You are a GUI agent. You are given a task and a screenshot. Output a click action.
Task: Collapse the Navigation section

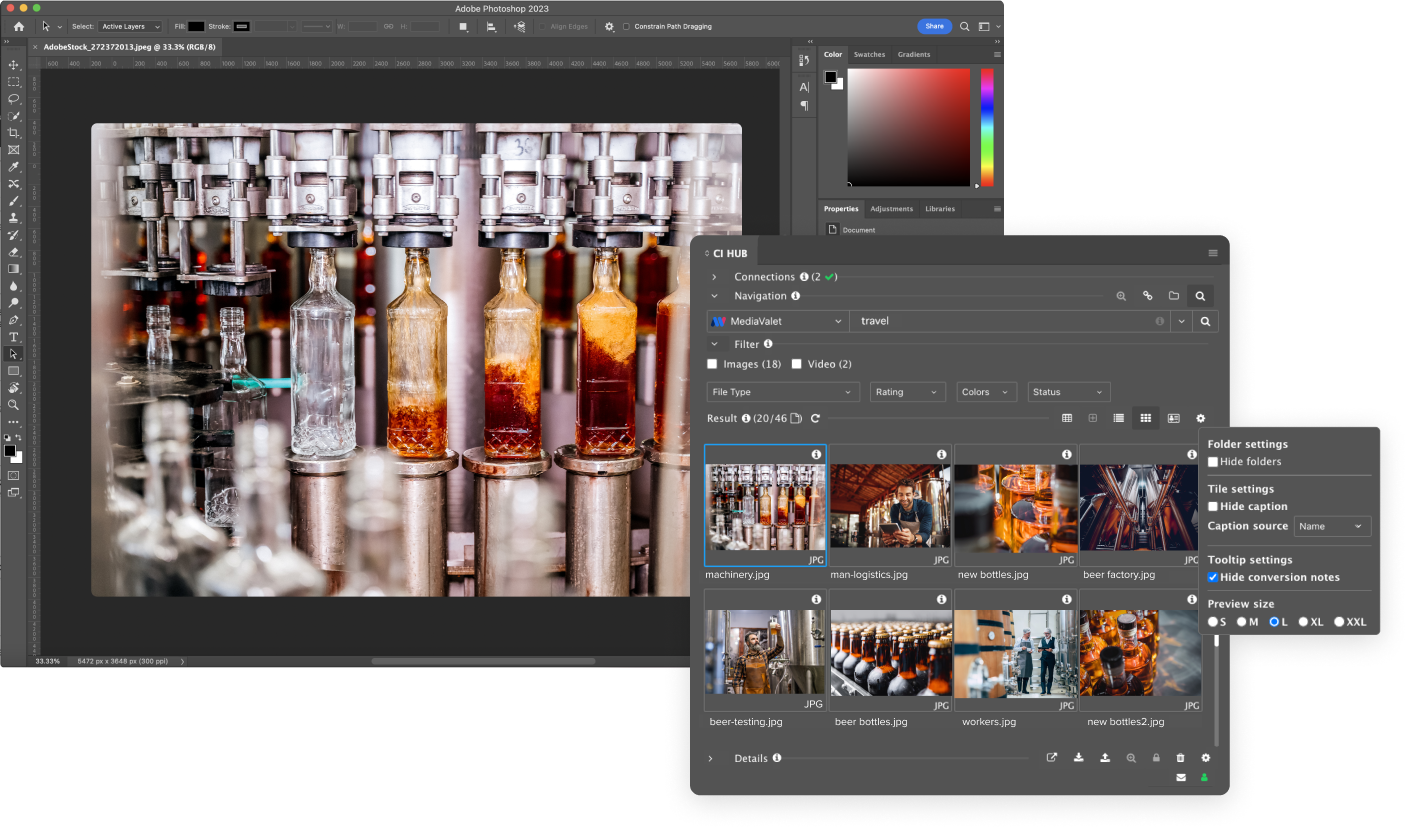click(x=714, y=296)
